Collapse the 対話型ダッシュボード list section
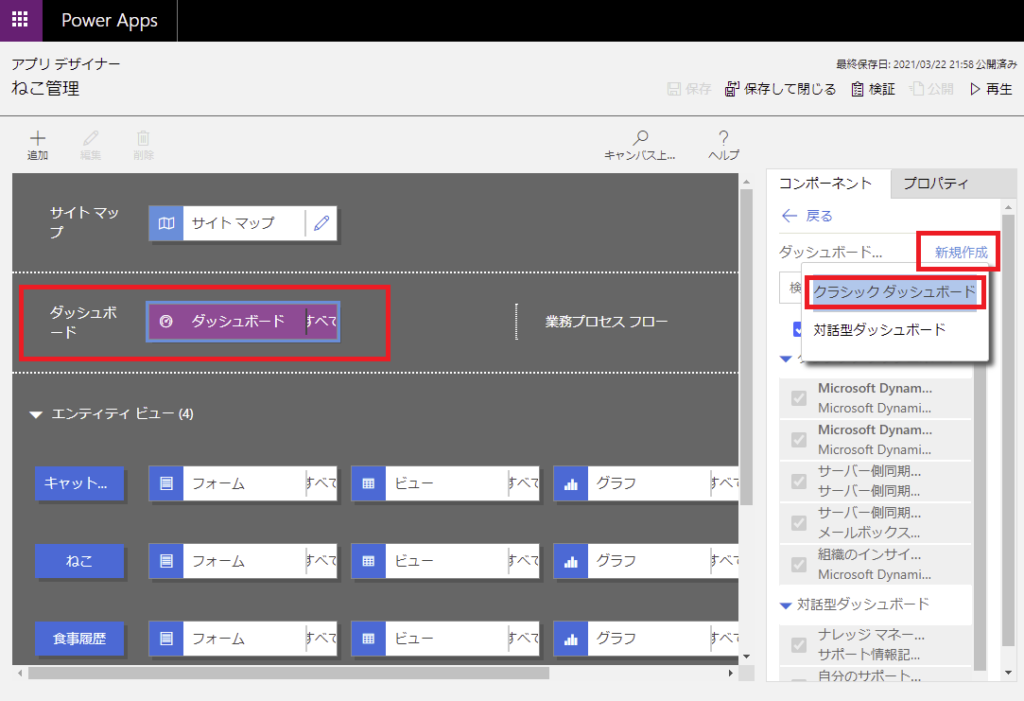 click(786, 605)
